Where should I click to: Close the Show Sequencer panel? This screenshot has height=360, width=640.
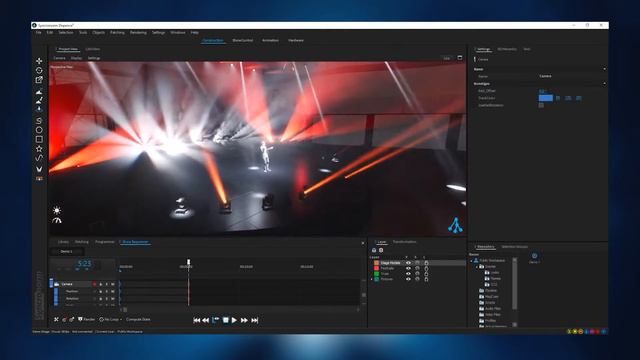[x=363, y=243]
